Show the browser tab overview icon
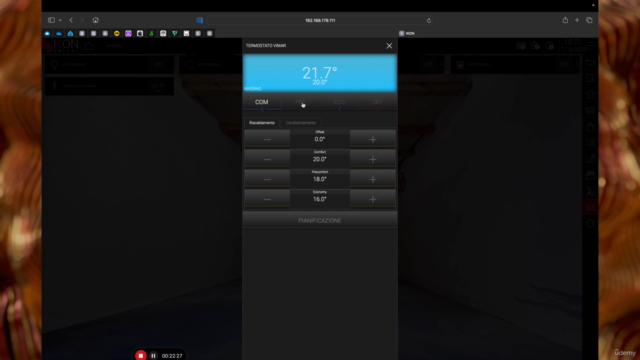This screenshot has width=640, height=360. click(x=589, y=20)
